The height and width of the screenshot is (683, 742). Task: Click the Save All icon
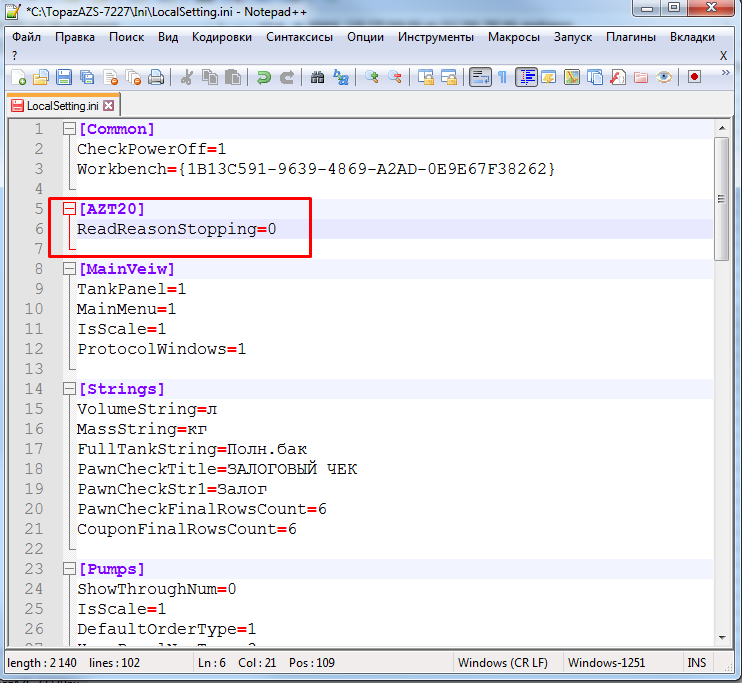[87, 77]
